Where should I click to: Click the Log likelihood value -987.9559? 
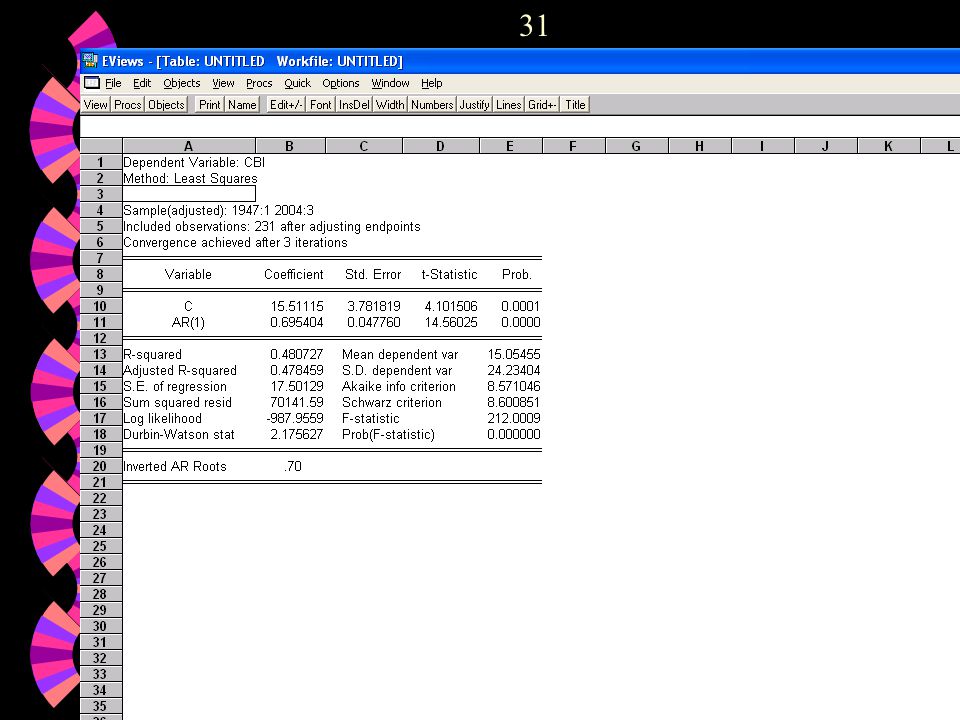(x=294, y=418)
